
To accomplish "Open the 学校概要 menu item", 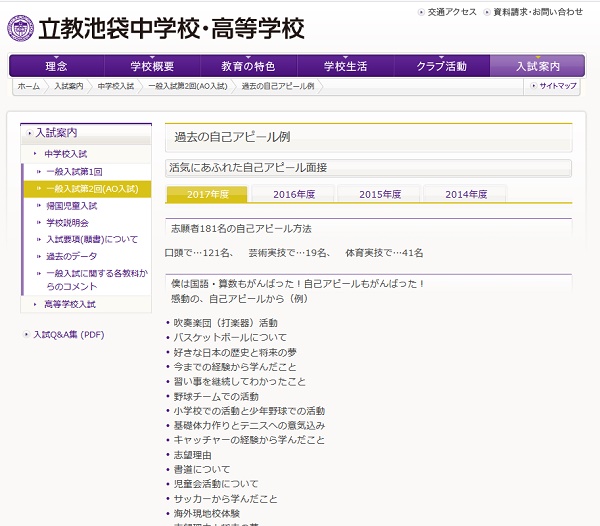I will coord(152,66).
